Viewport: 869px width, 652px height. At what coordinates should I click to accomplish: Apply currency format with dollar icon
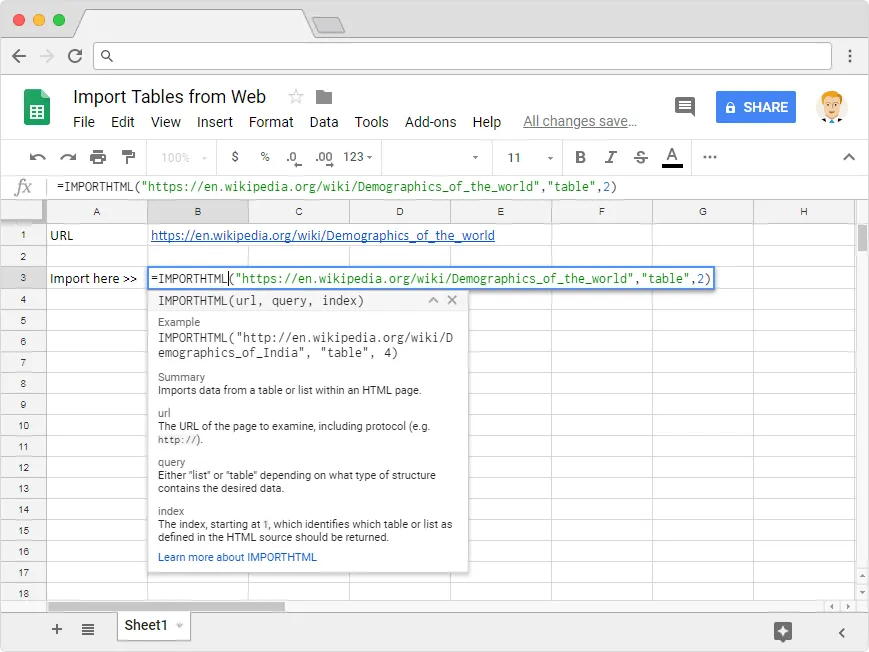[x=235, y=157]
